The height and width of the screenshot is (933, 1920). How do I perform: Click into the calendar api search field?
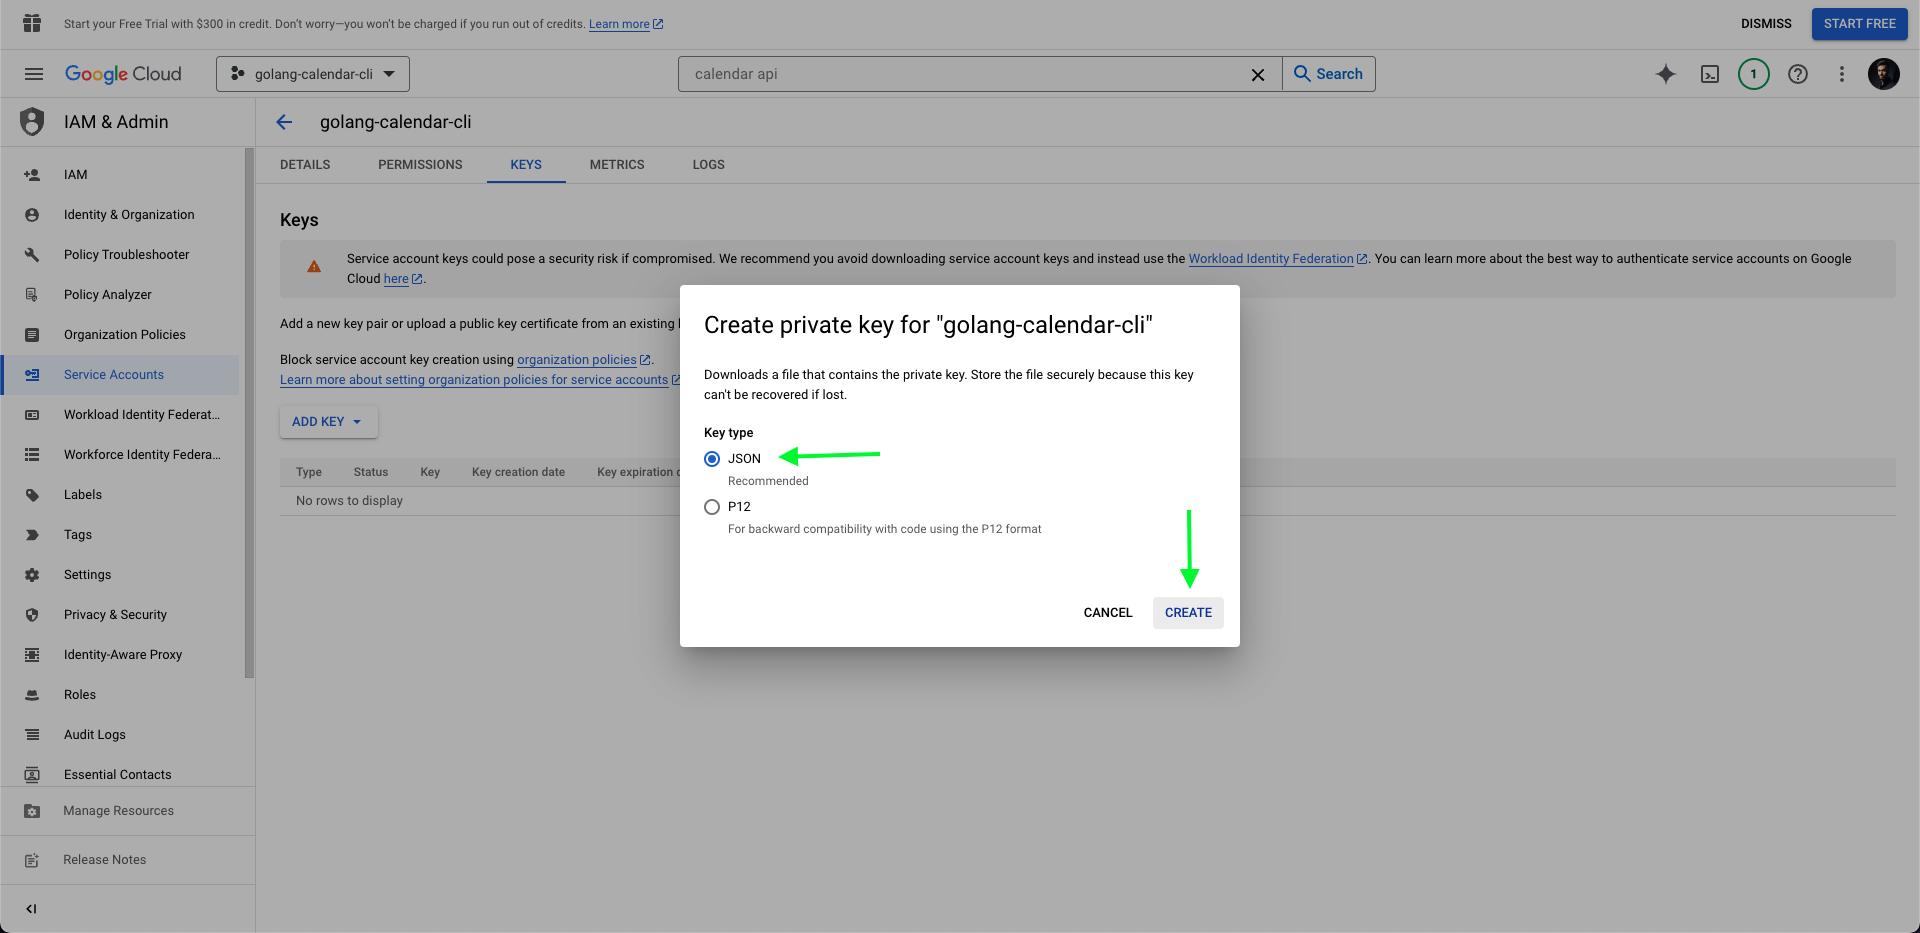pos(965,74)
